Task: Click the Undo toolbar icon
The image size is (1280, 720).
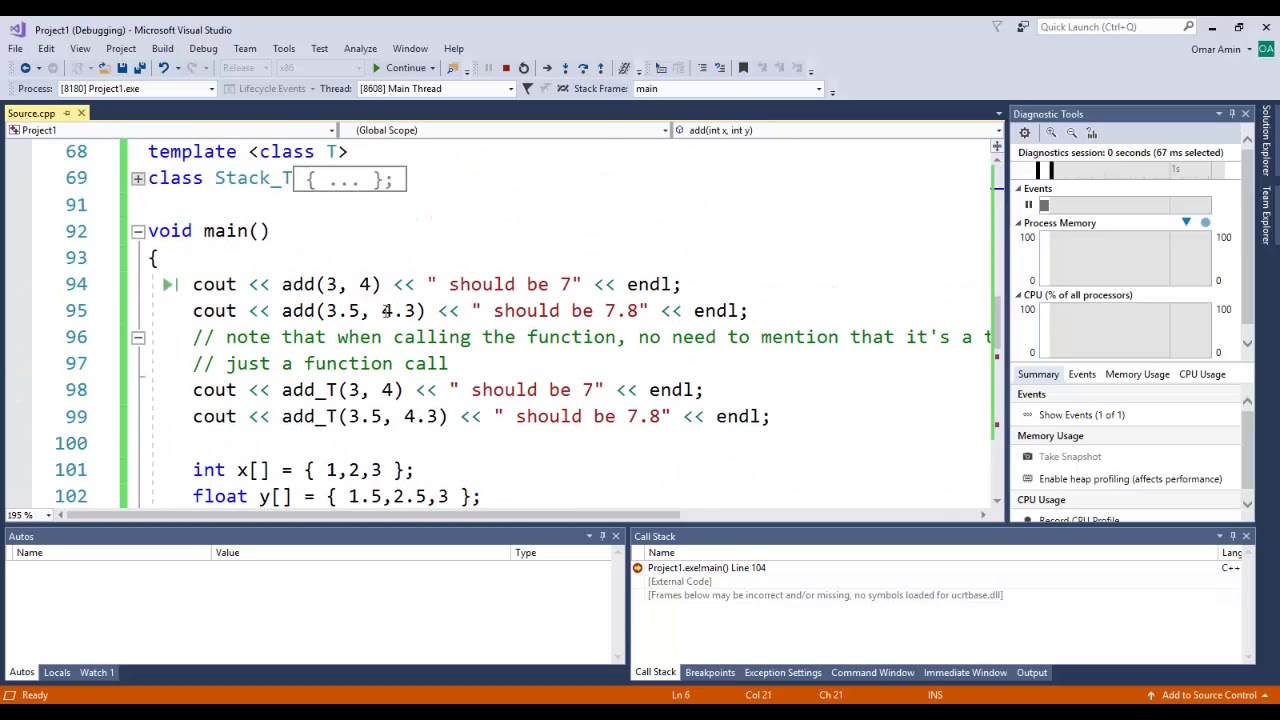Action: point(163,68)
